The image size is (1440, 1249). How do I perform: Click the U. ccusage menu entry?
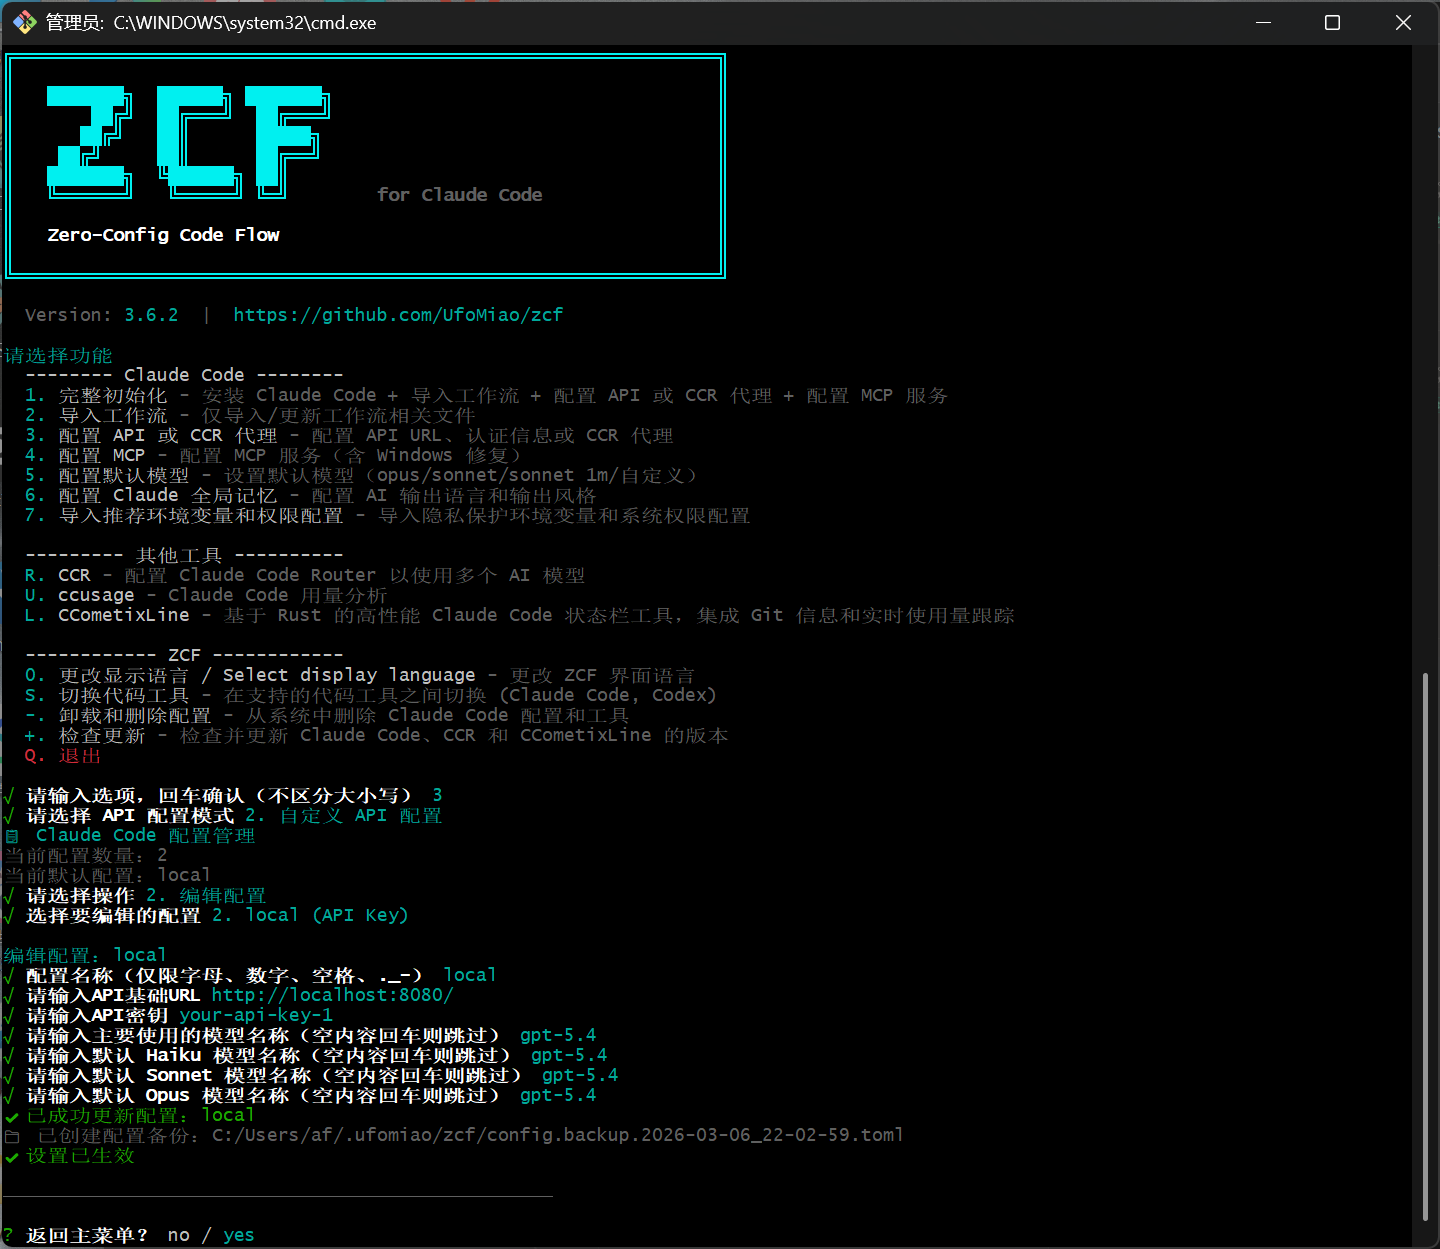click(95, 595)
